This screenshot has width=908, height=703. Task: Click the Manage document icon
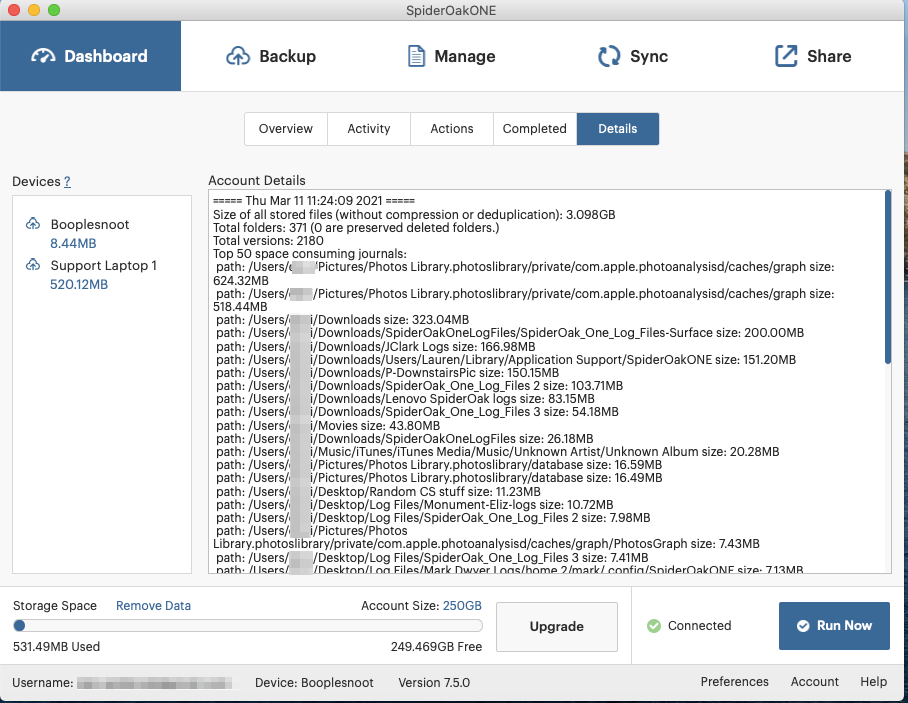pyautogui.click(x=416, y=56)
